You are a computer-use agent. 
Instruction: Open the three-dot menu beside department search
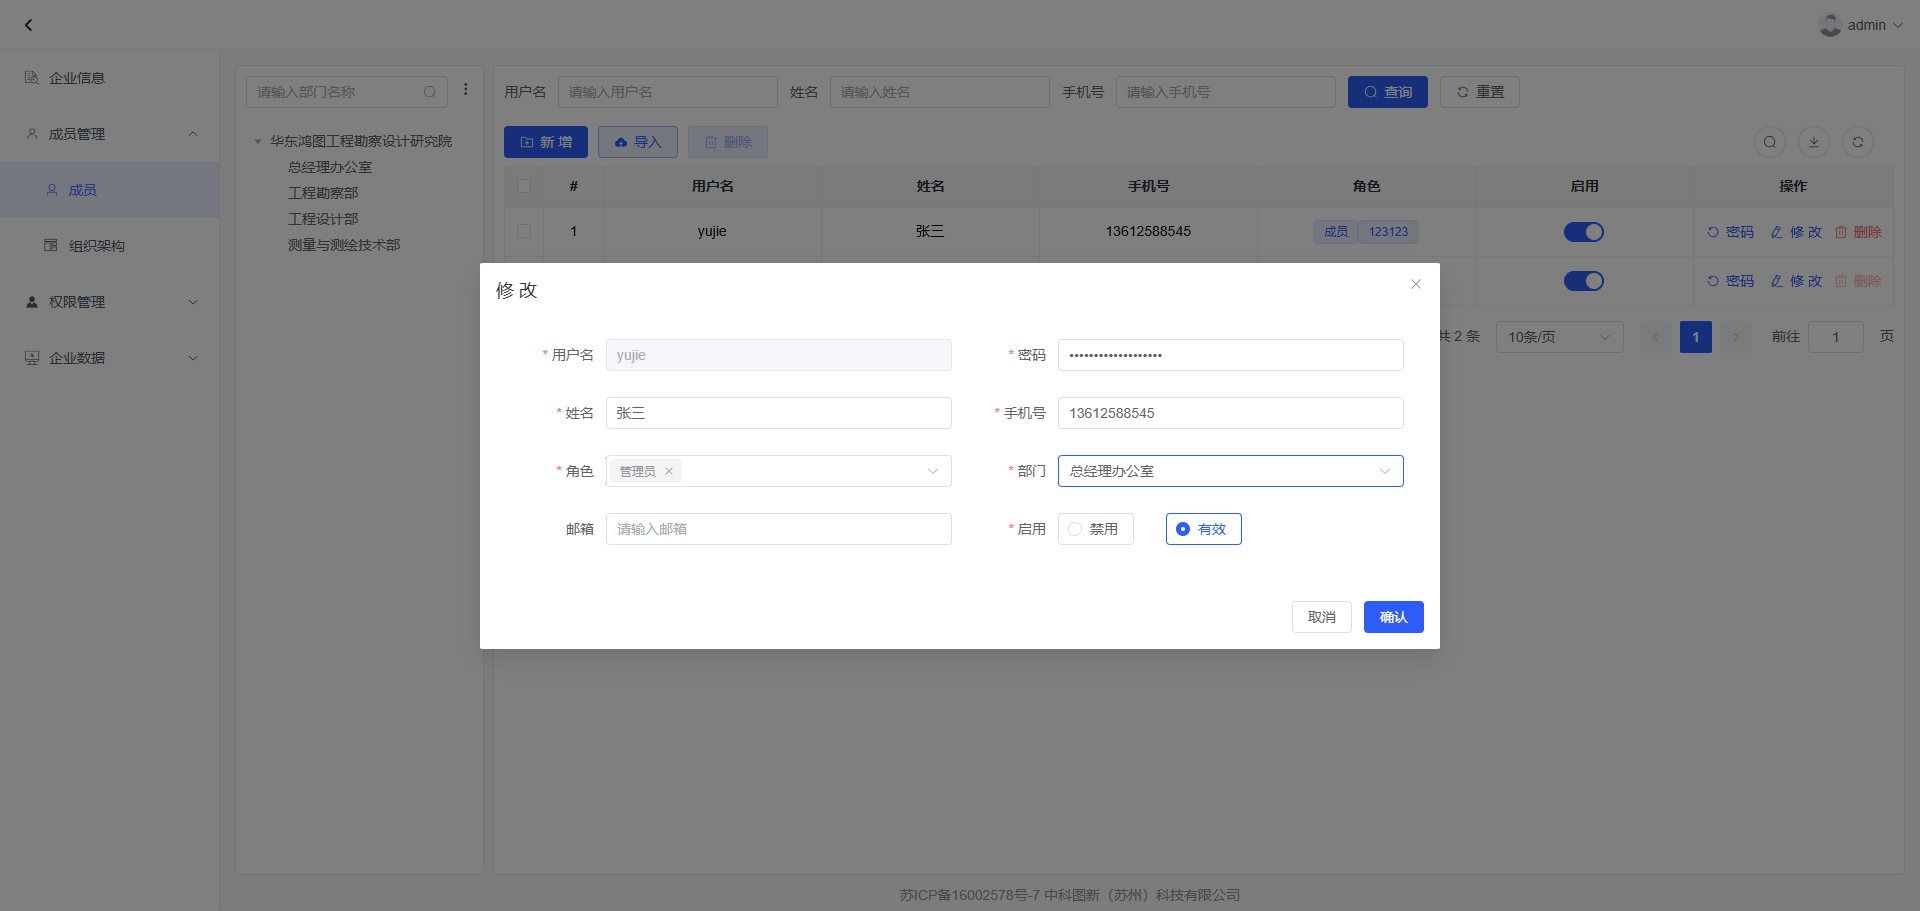coord(466,90)
